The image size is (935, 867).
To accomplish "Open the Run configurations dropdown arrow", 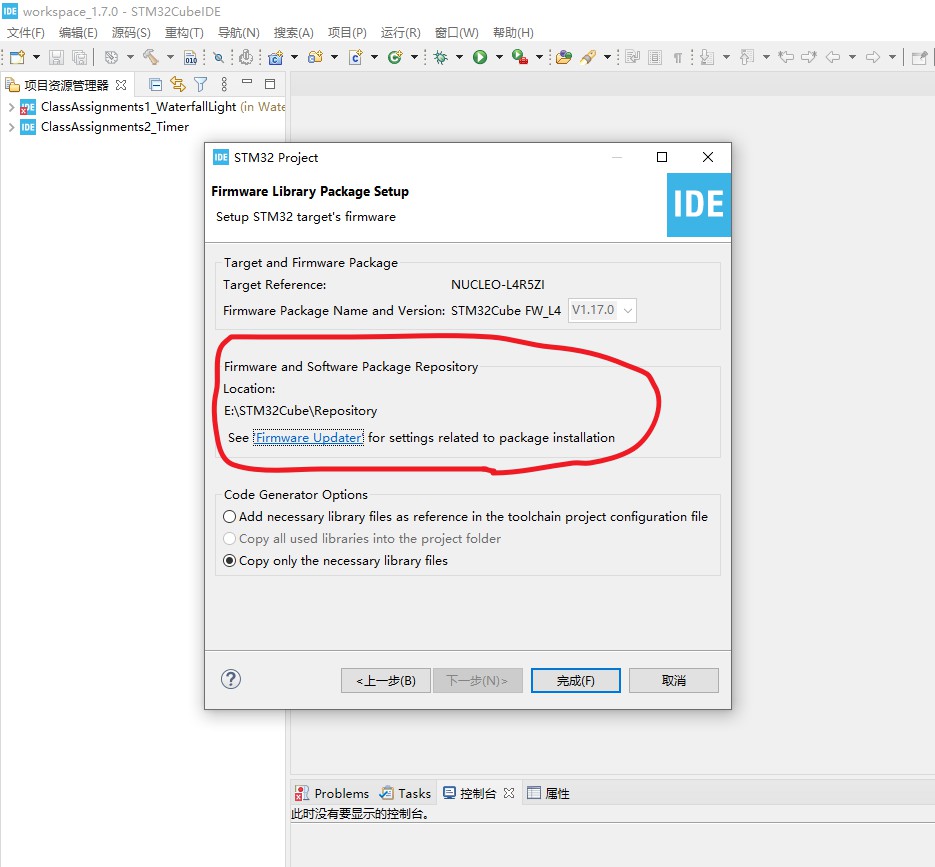I will 499,57.
